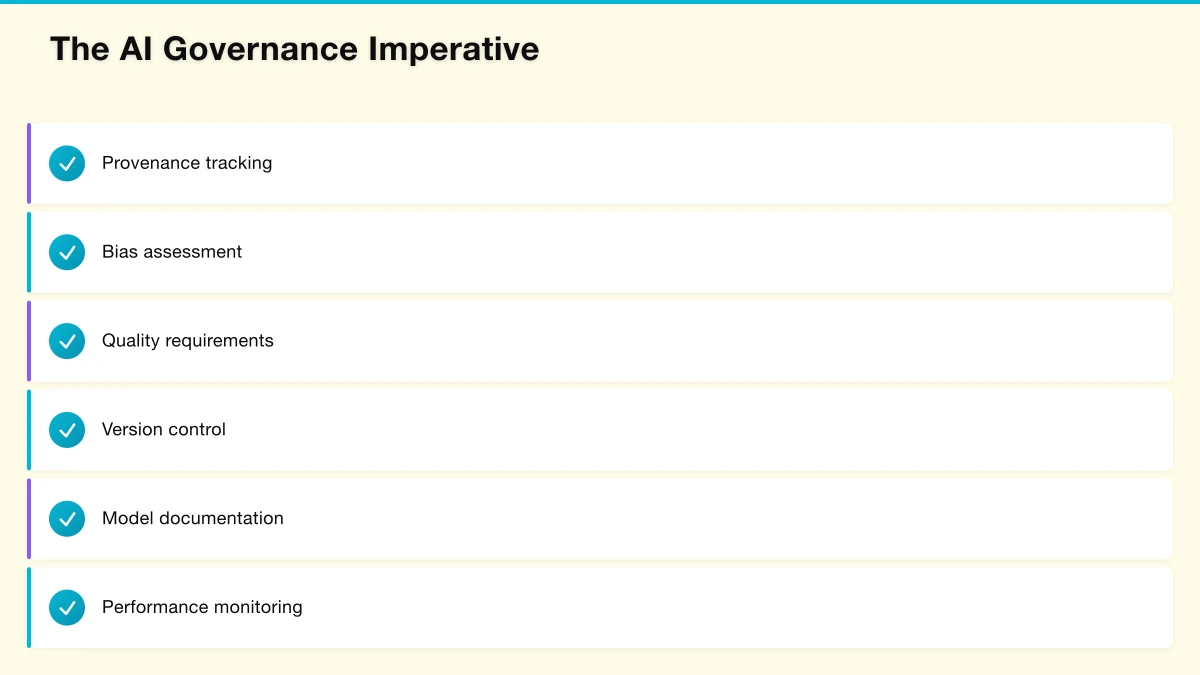
Task: Select the teal accent bar beside Version control
Action: [x=29, y=430]
